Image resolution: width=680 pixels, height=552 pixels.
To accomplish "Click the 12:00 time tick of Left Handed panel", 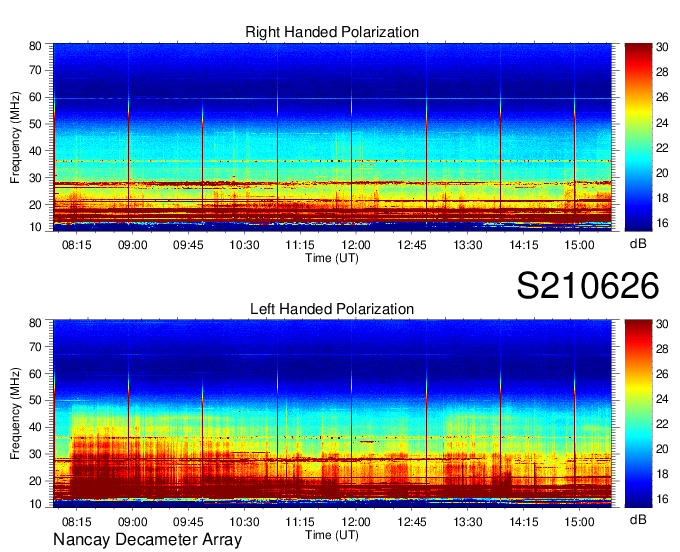I will (356, 522).
